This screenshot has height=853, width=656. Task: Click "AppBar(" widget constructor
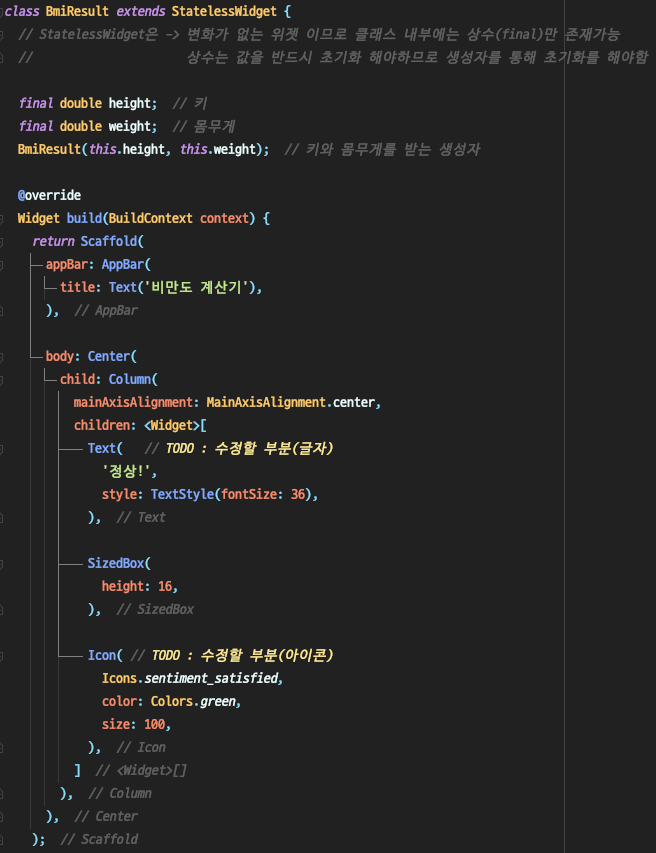(x=126, y=264)
